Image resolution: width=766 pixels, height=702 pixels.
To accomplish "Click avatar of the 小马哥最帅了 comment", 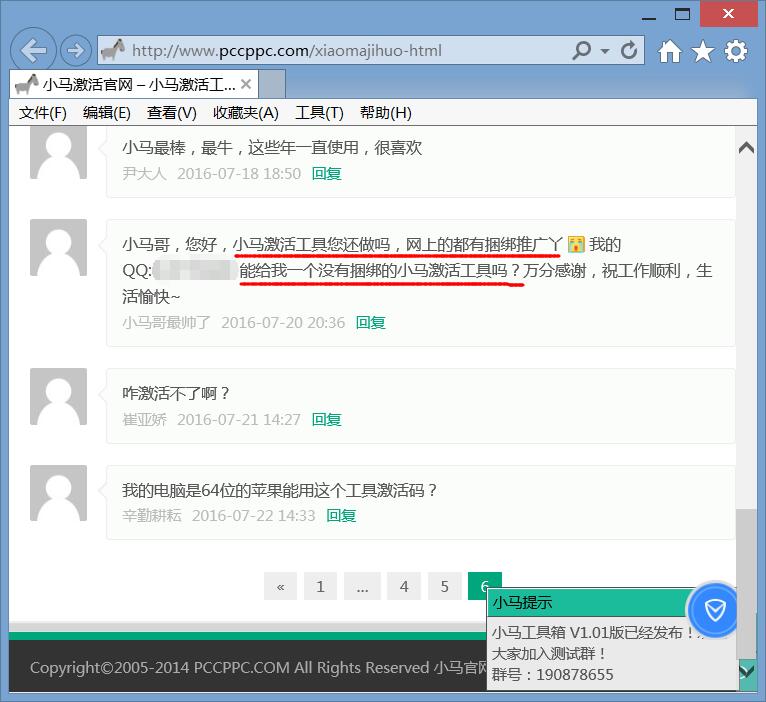I will [59, 248].
